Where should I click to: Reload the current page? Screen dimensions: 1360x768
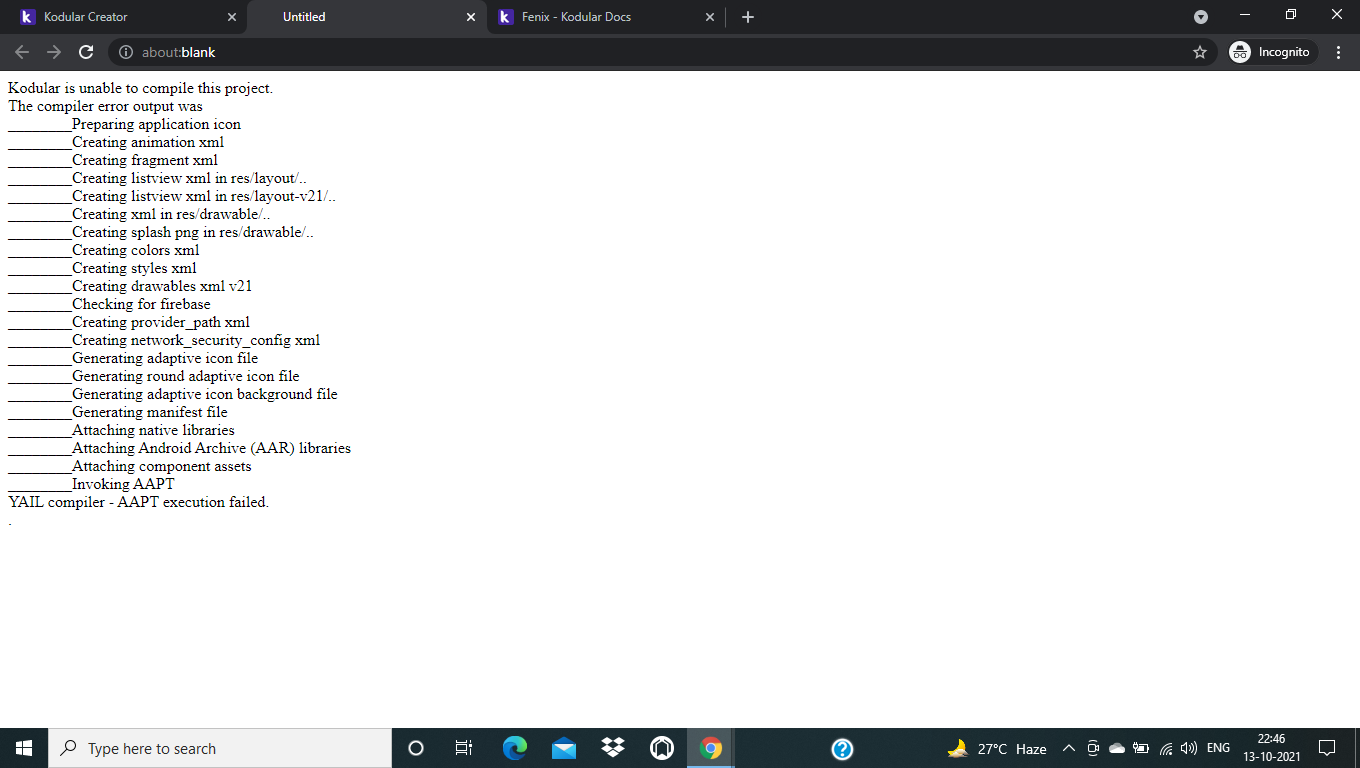(x=86, y=52)
